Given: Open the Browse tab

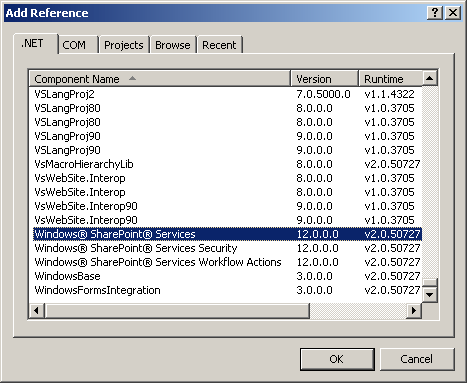Looking at the screenshot, I should pos(173,45).
